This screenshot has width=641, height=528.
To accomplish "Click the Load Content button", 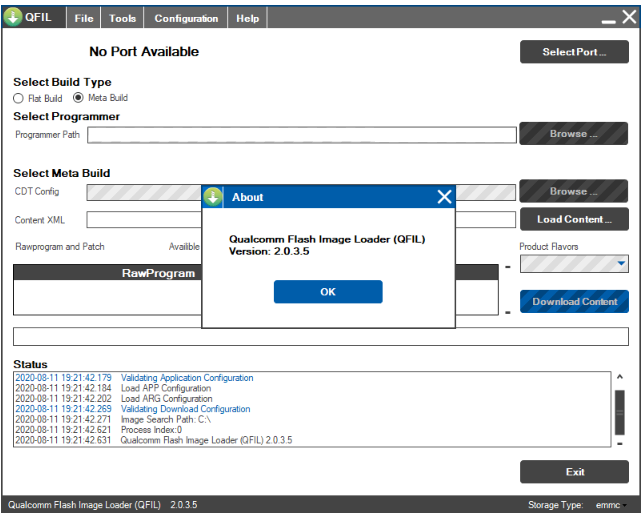I will [574, 219].
